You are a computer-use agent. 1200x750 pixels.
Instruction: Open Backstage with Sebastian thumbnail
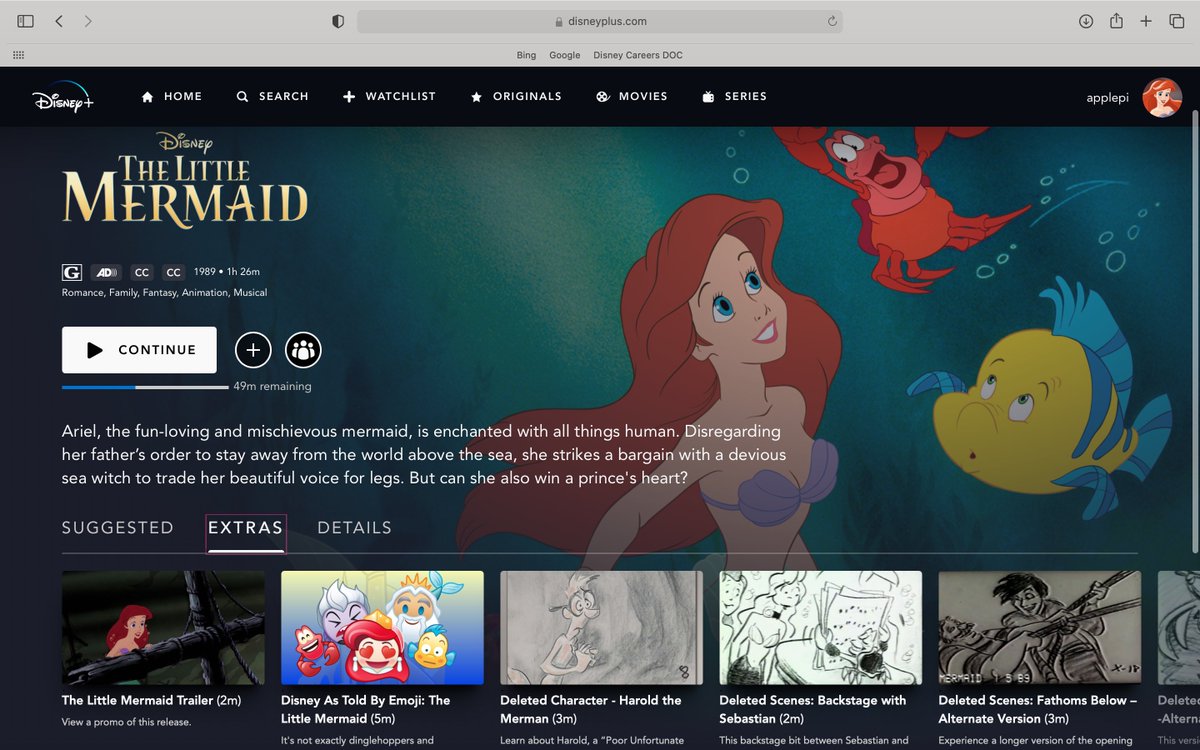(820, 628)
